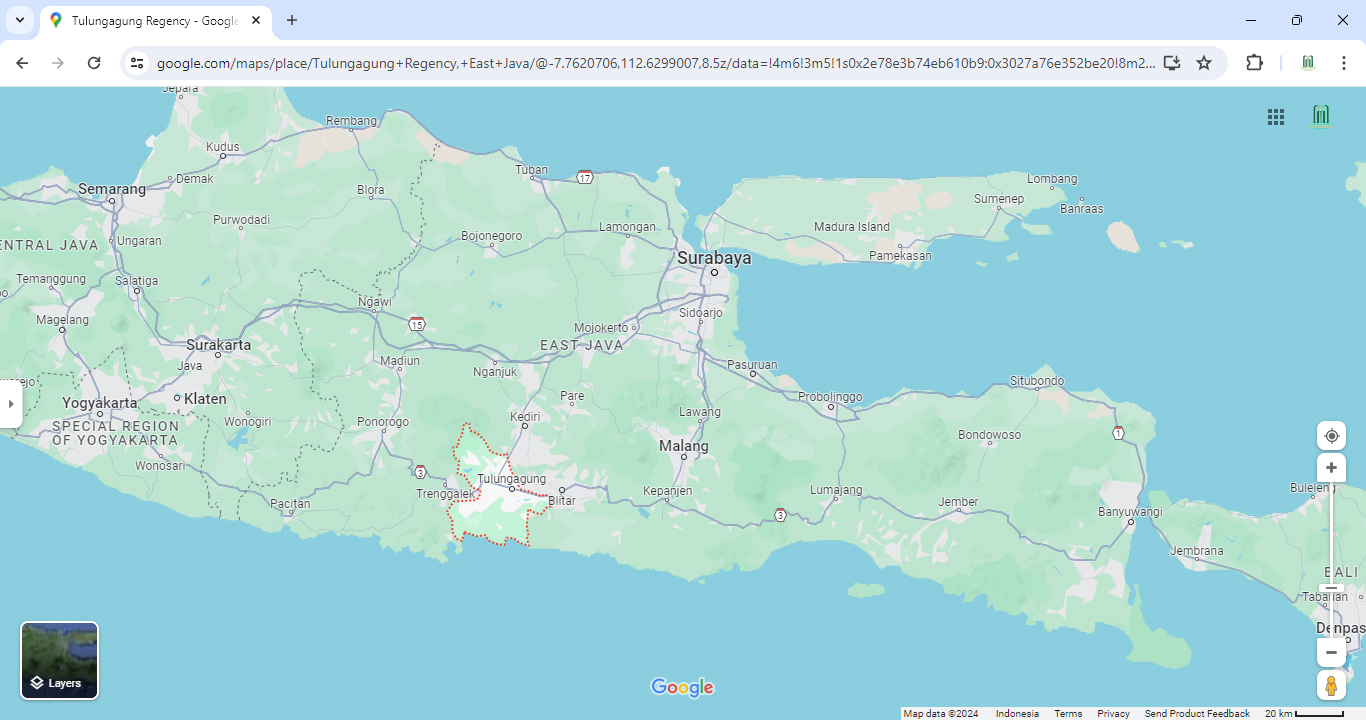Image resolution: width=1366 pixels, height=720 pixels.
Task: Click the address bar URL field
Action: tap(656, 63)
